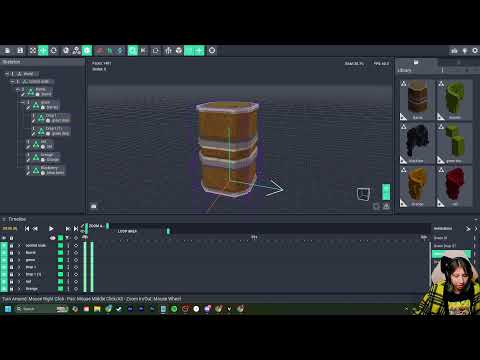Screen dimensions: 480x360
Task: Click the filter funnel icon in timeline header
Action: tap(67, 238)
